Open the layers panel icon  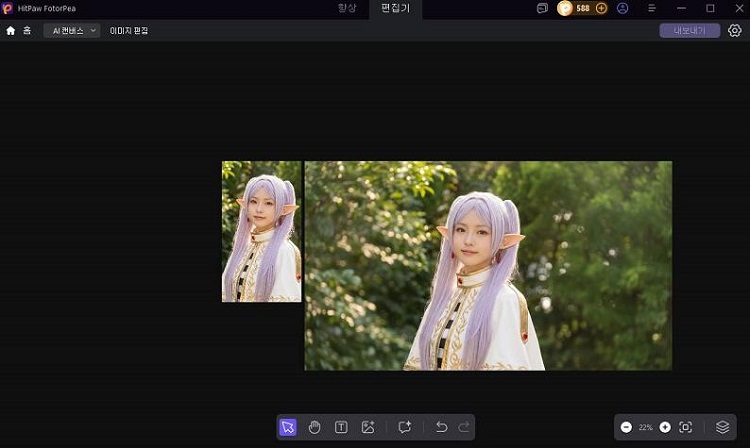[x=723, y=427]
